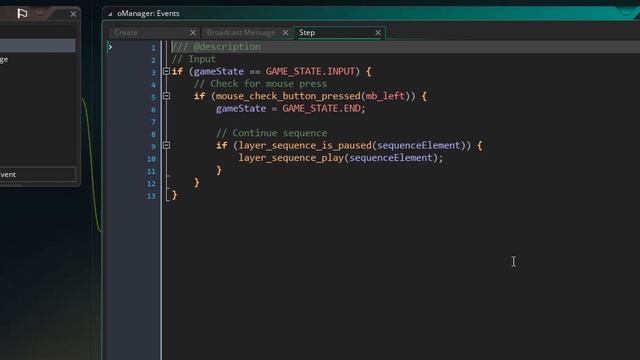Screen dimensions: 640x360
Task: Select the highlighted row in left panel
Action: click(38, 45)
